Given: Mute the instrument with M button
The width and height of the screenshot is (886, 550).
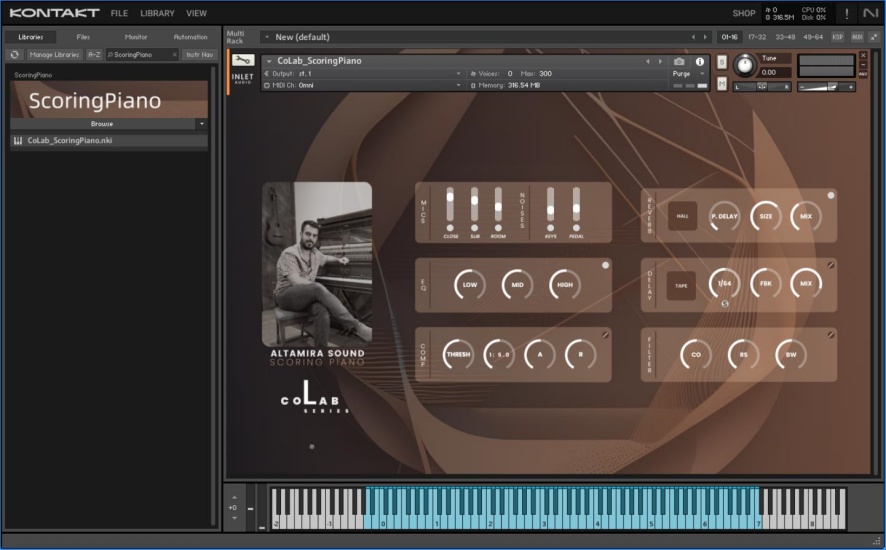Looking at the screenshot, I should click(721, 84).
